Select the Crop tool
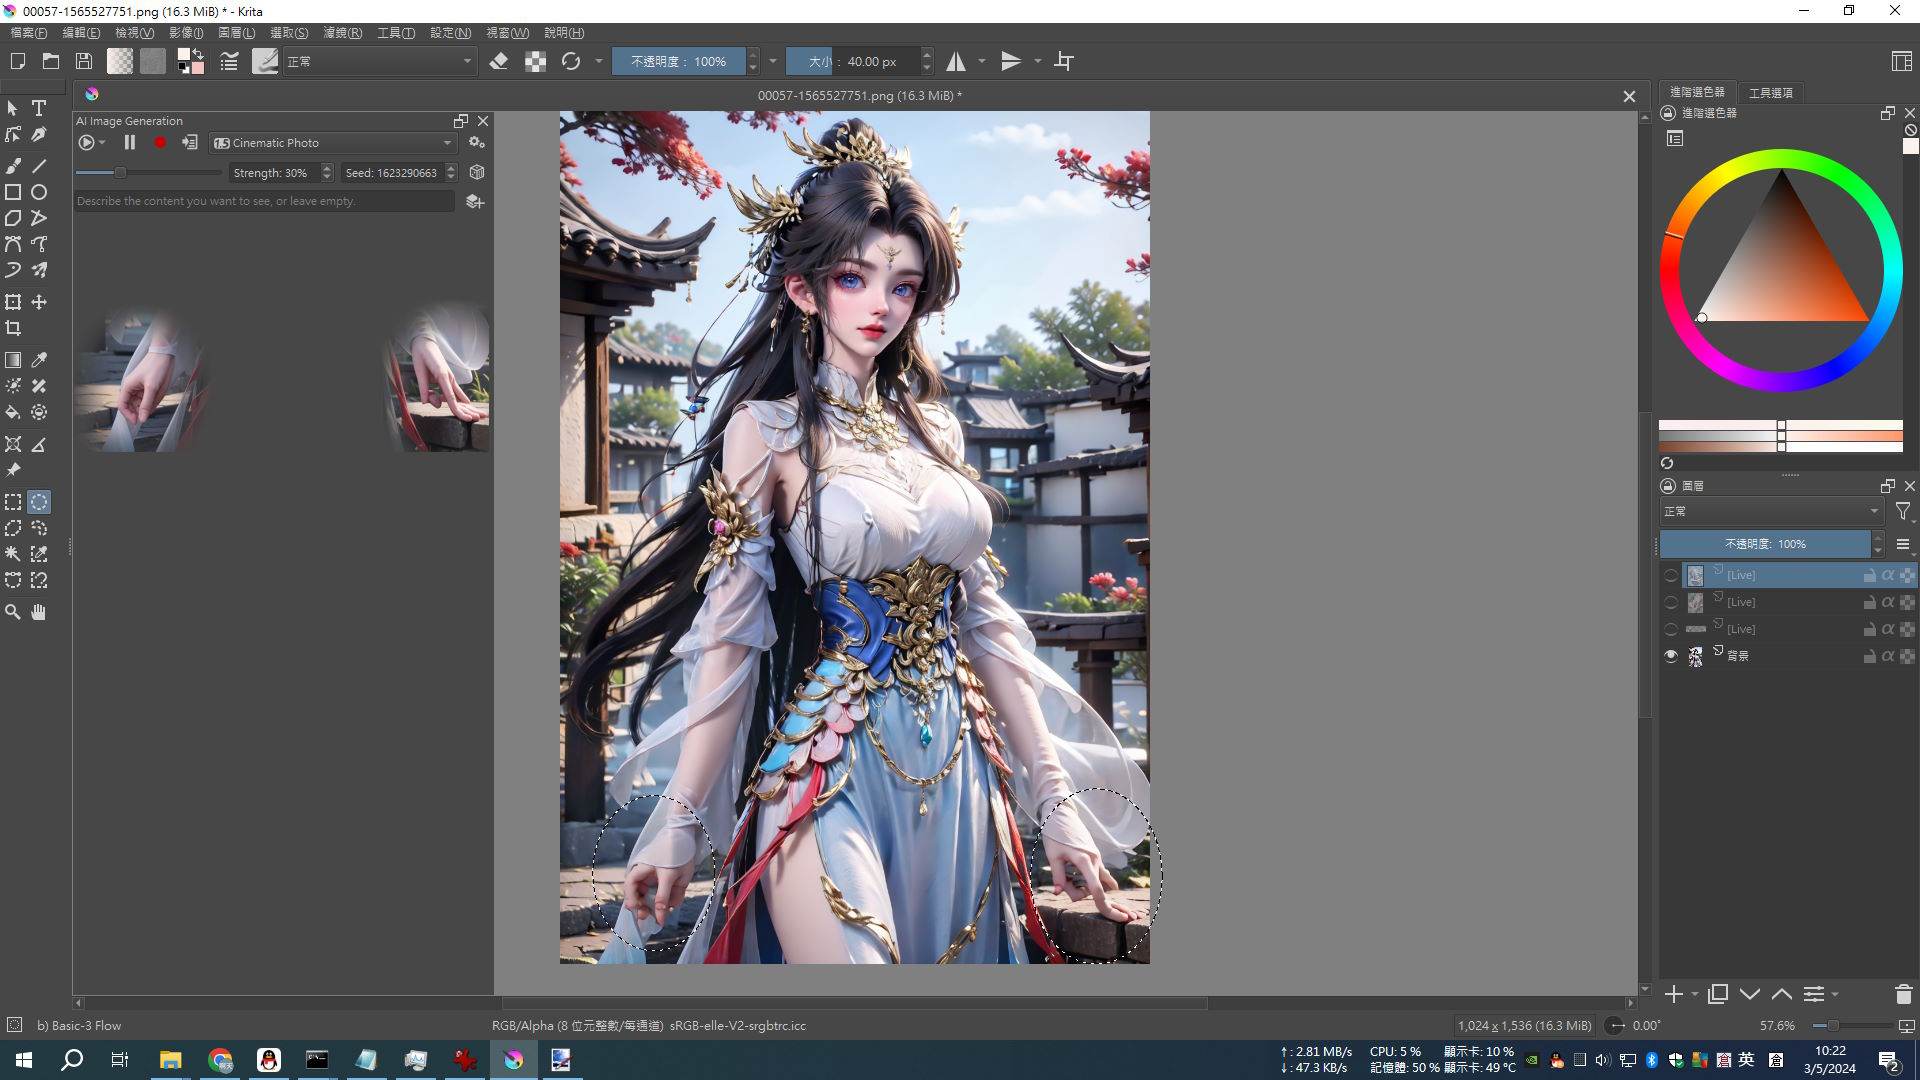Viewport: 1920px width, 1080px height. click(13, 329)
